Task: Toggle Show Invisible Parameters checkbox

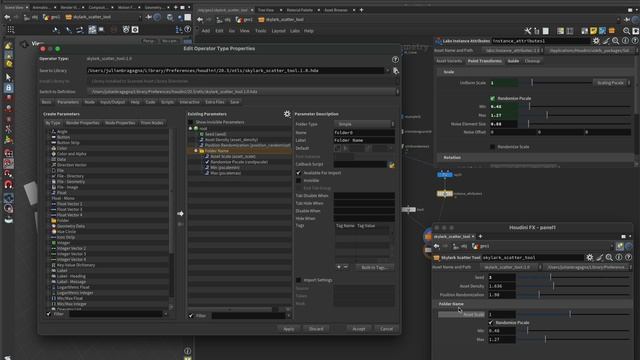Action: click(x=191, y=122)
